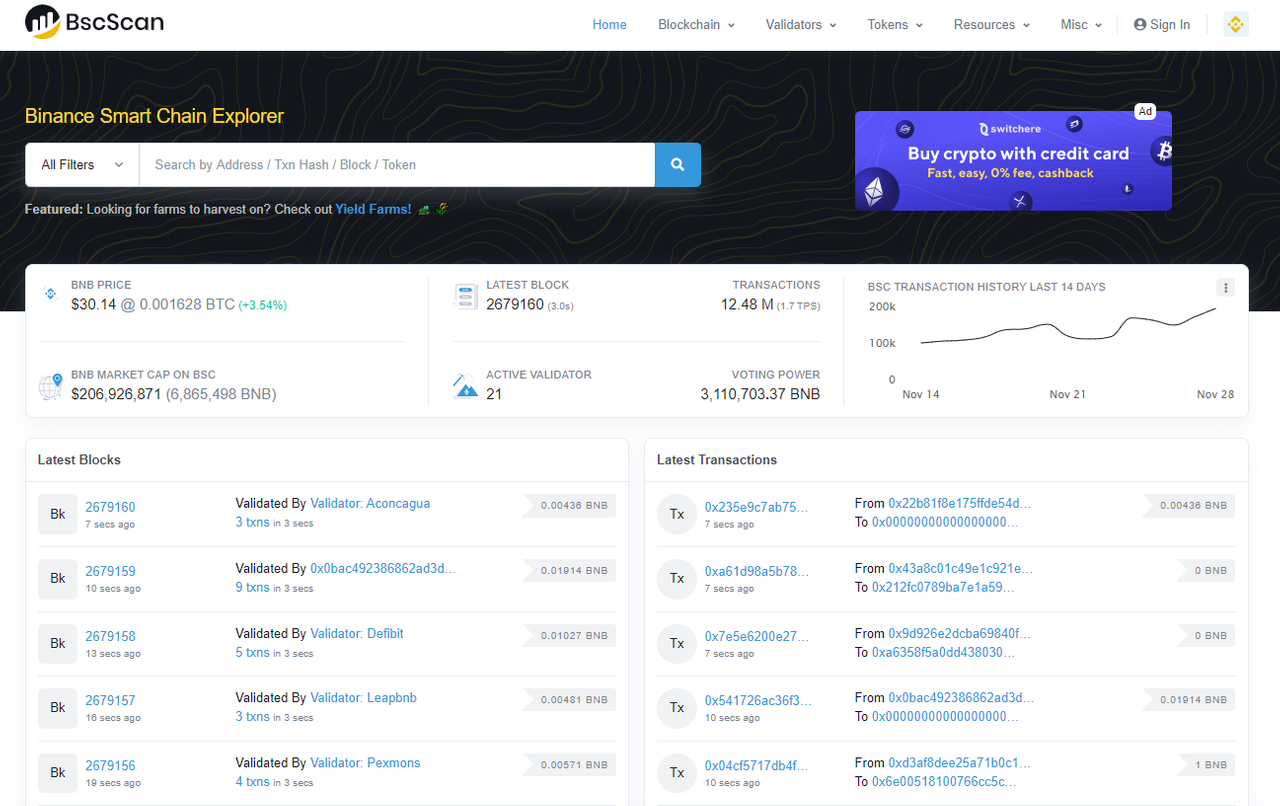This screenshot has height=806, width=1280.
Task: View the 4 txns link
Action: (x=252, y=781)
